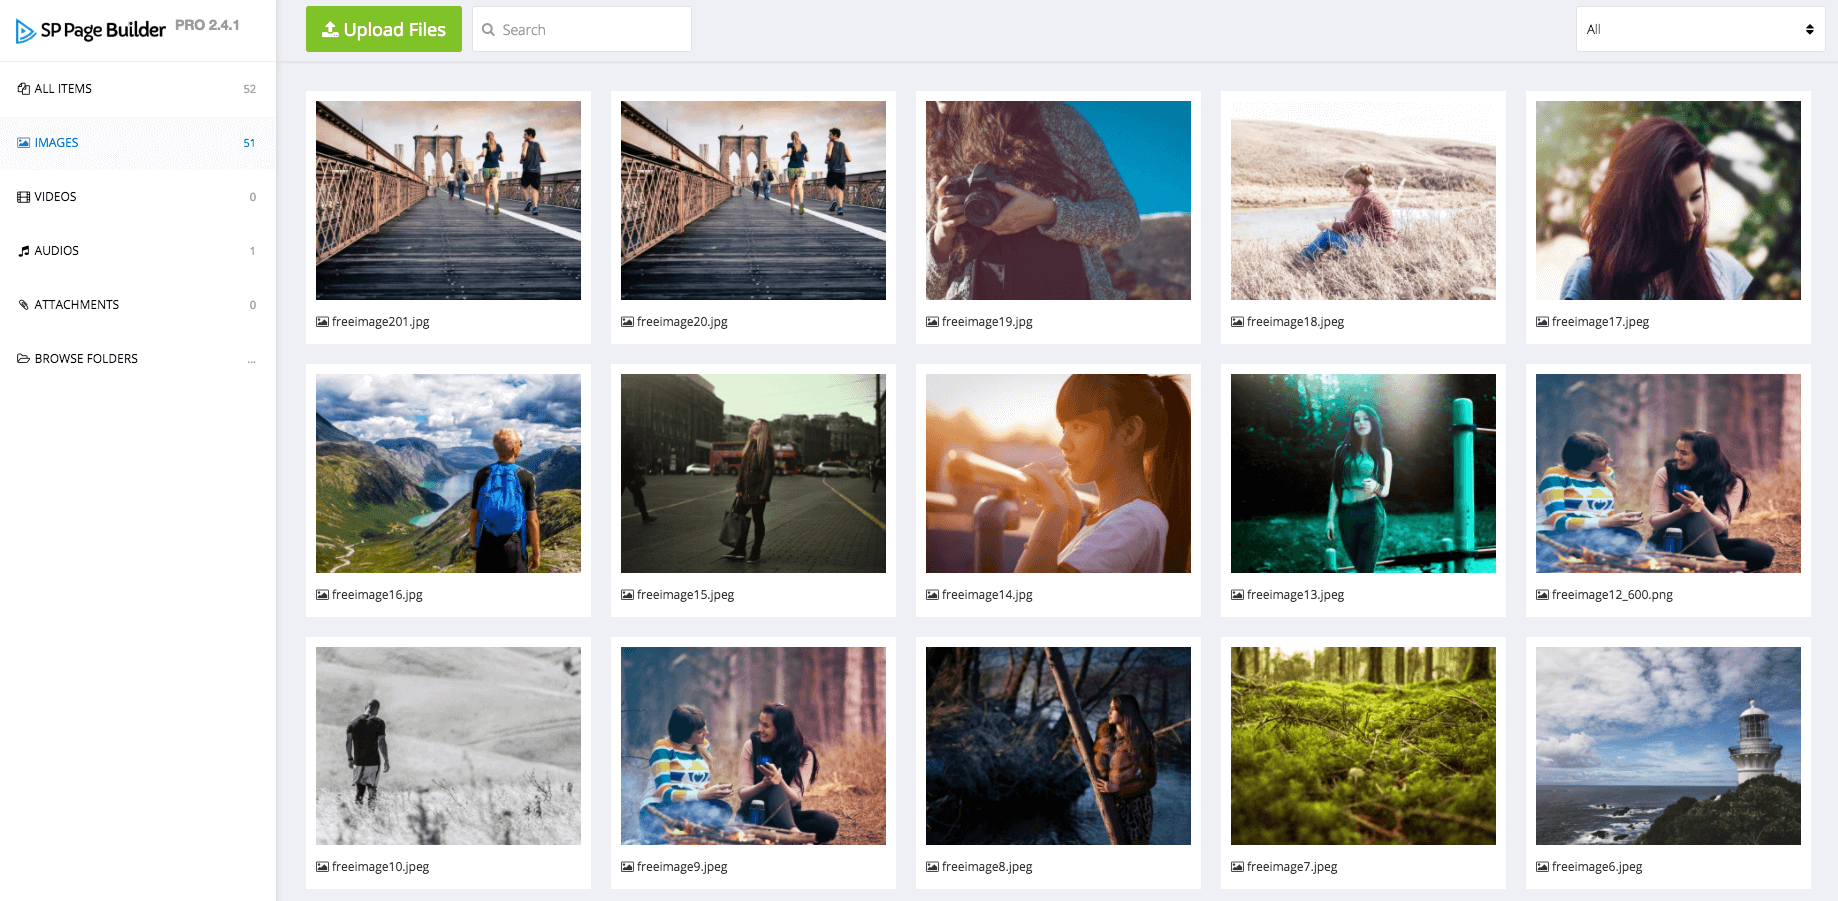Open Browse Folders

tap(137, 359)
